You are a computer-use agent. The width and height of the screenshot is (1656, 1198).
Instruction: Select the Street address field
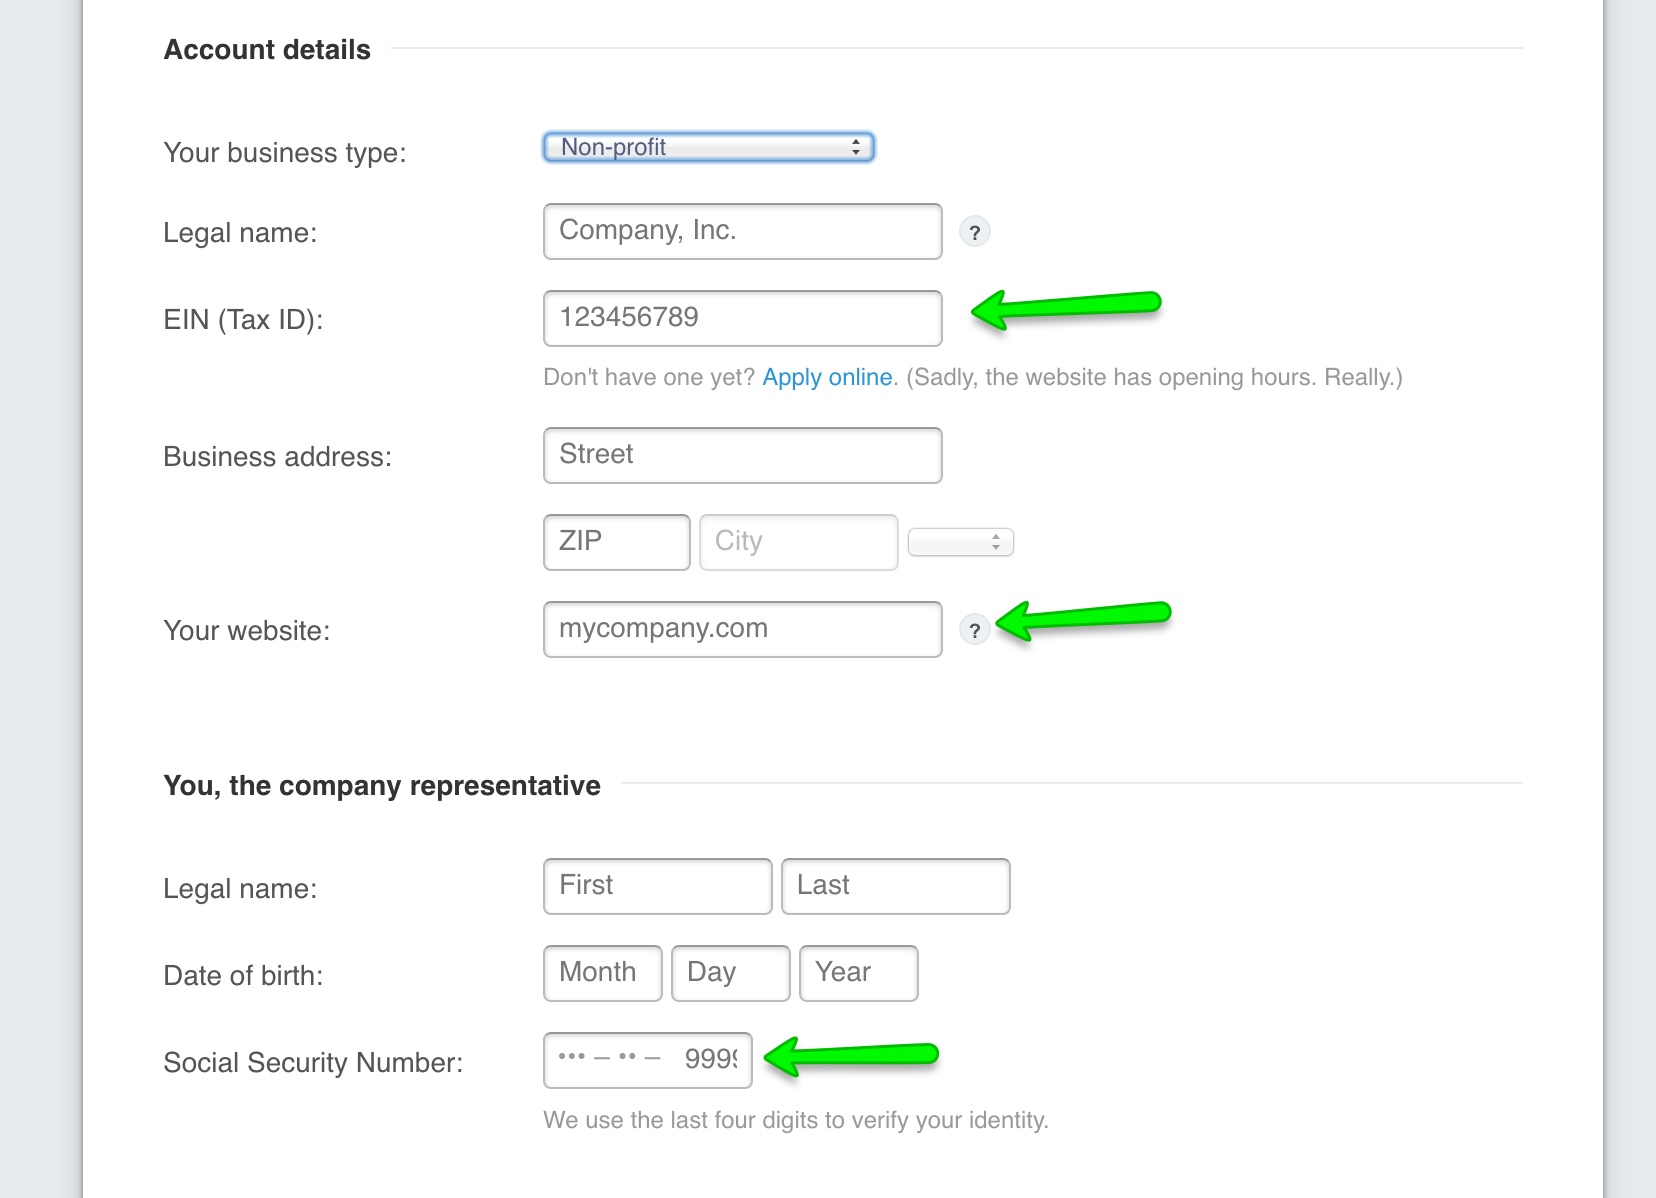coord(743,455)
